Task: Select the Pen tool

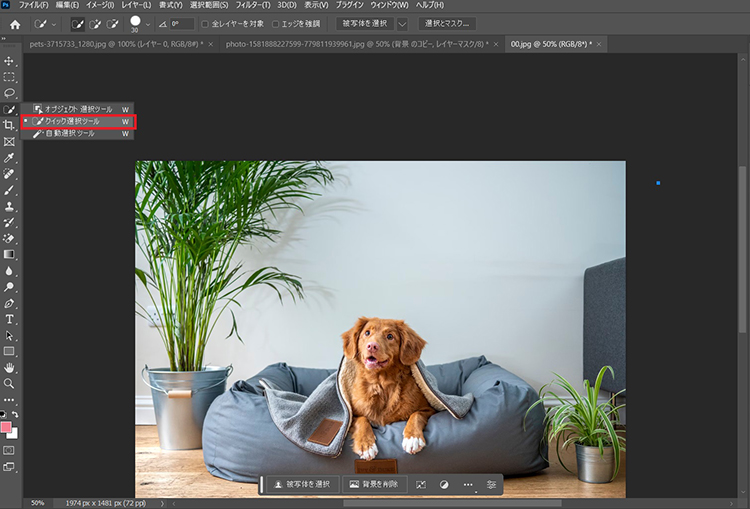Action: point(9,303)
